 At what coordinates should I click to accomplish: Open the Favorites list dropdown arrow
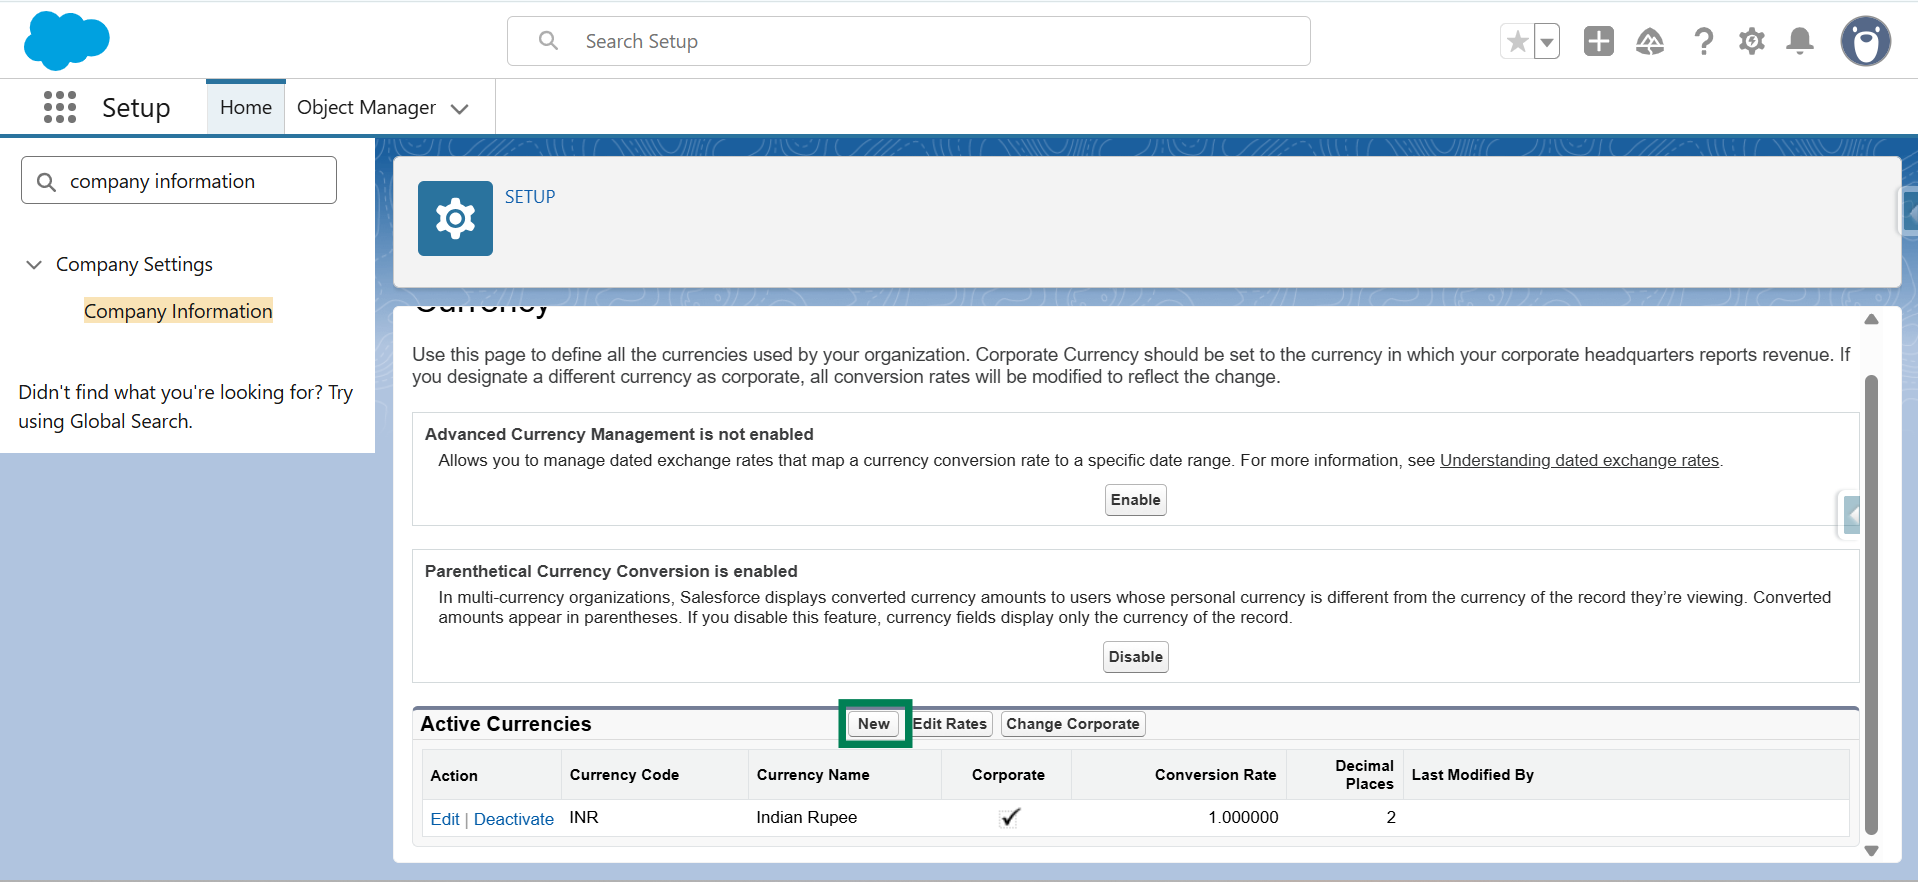point(1547,42)
